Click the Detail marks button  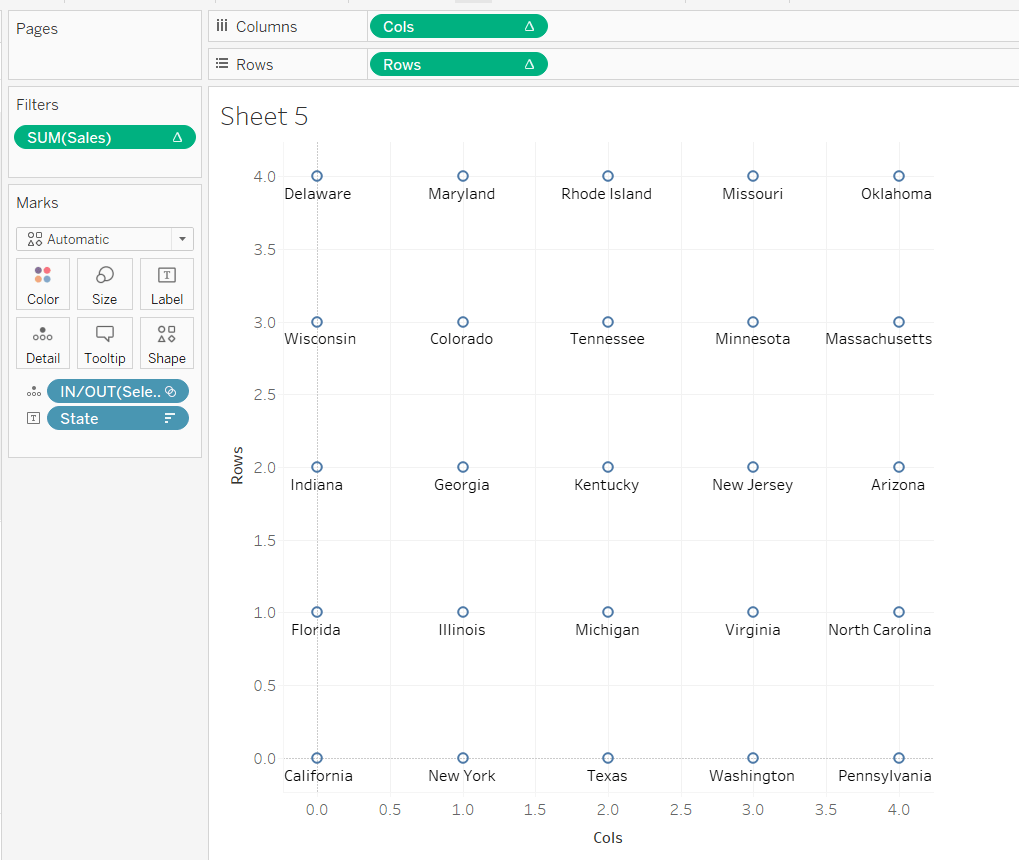43,343
